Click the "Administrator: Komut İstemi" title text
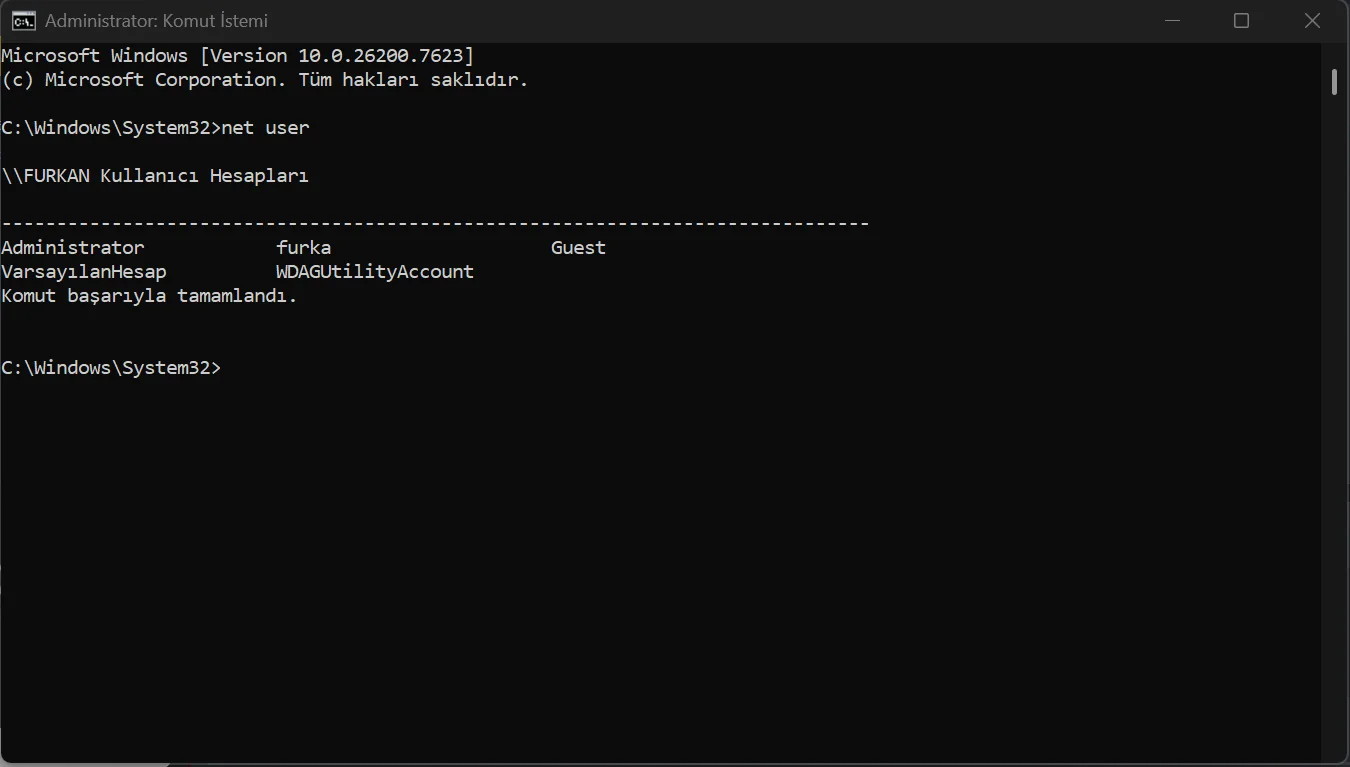The width and height of the screenshot is (1350, 767). click(x=156, y=21)
